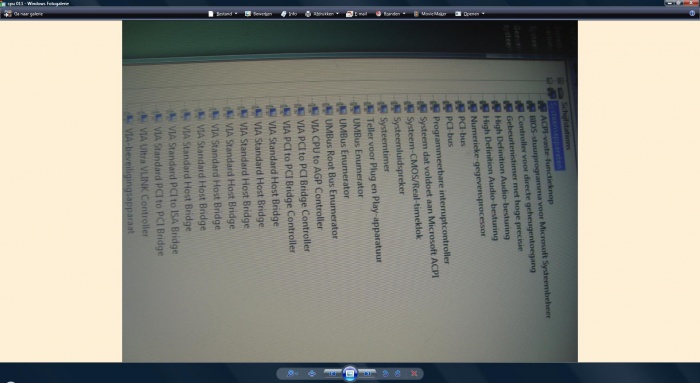Screen dimensions: 700x383
Task: Expand the Branden dropdown menu
Action: pyautogui.click(x=391, y=14)
